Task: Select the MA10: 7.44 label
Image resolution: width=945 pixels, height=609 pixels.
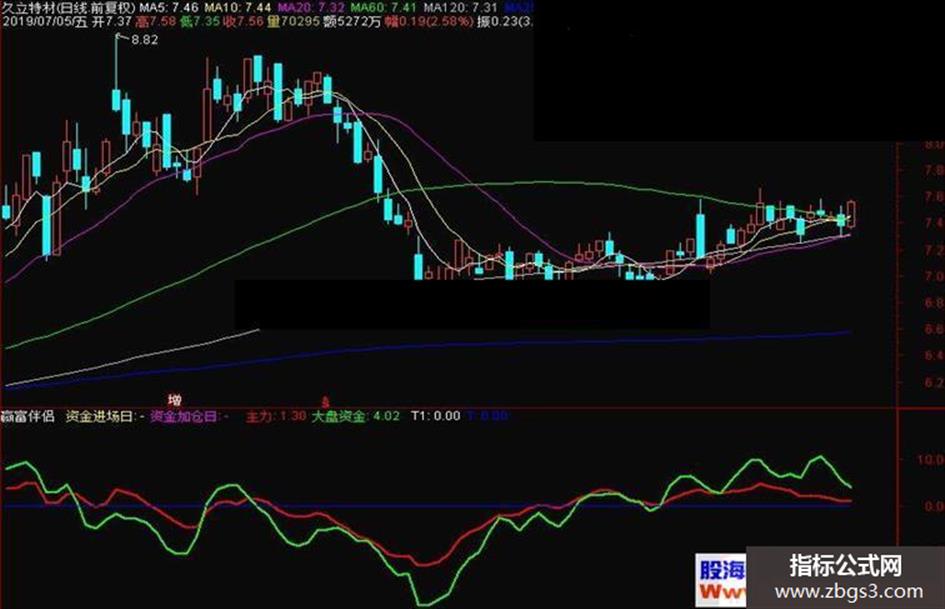Action: (x=237, y=7)
